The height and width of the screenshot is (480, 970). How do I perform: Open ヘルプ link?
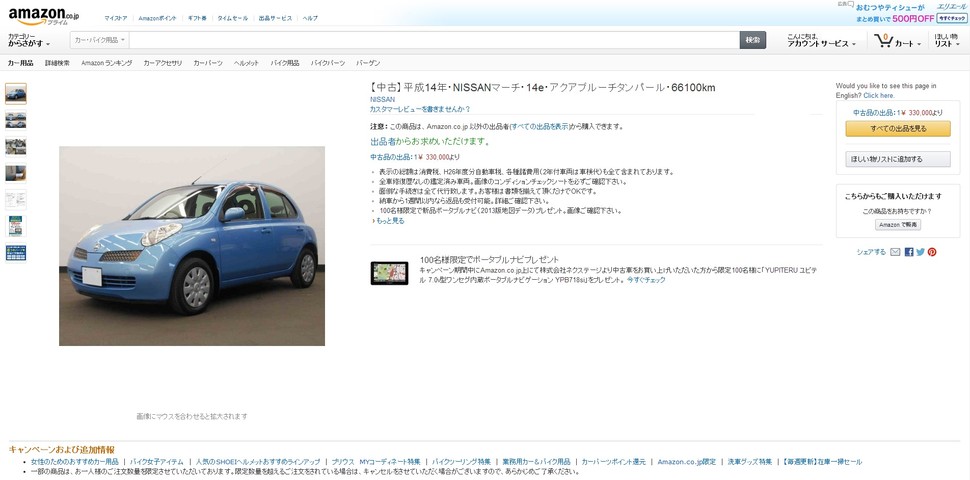point(310,19)
